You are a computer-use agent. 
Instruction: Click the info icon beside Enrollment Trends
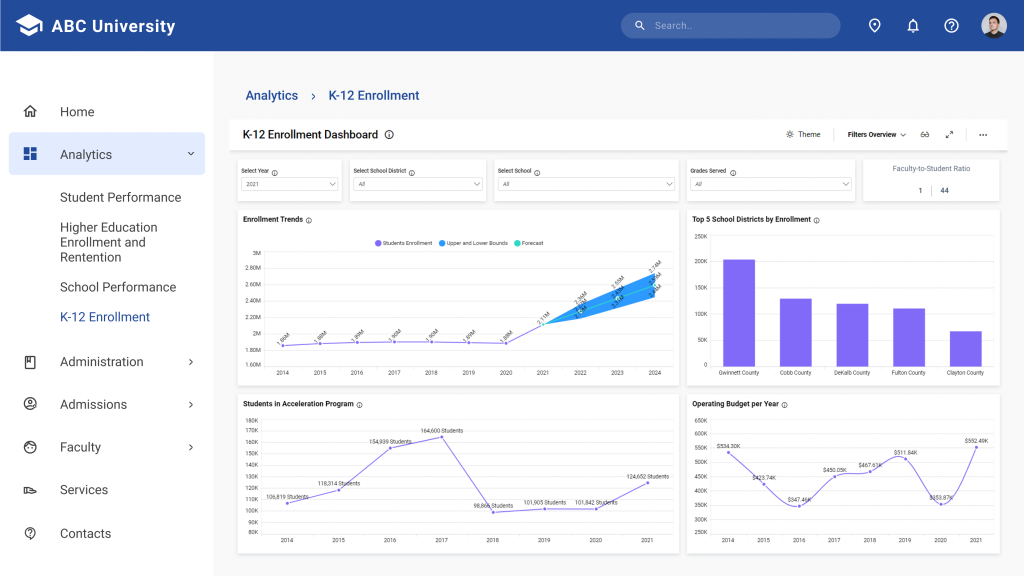click(308, 221)
